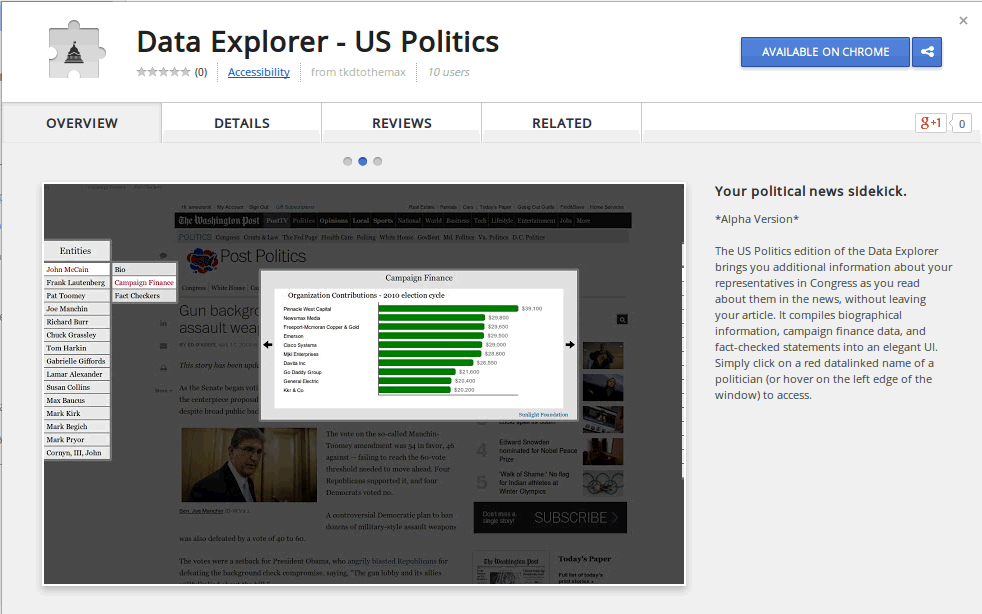
Task: Show the third screenshot using the carousel dot
Action: 378,162
